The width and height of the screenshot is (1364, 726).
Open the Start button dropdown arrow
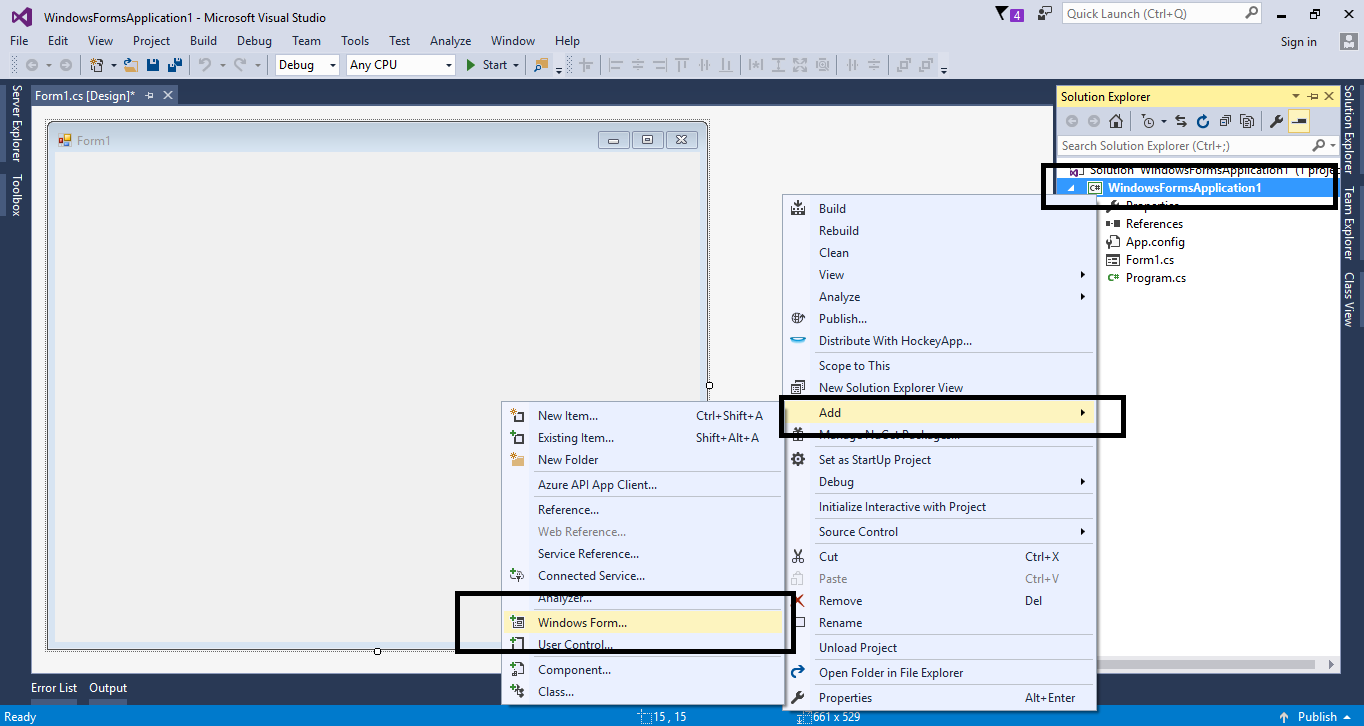coord(516,65)
